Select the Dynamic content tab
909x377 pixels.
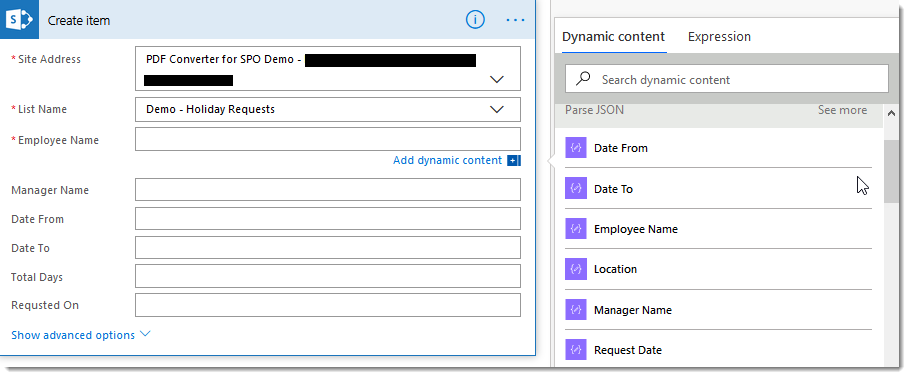click(613, 37)
